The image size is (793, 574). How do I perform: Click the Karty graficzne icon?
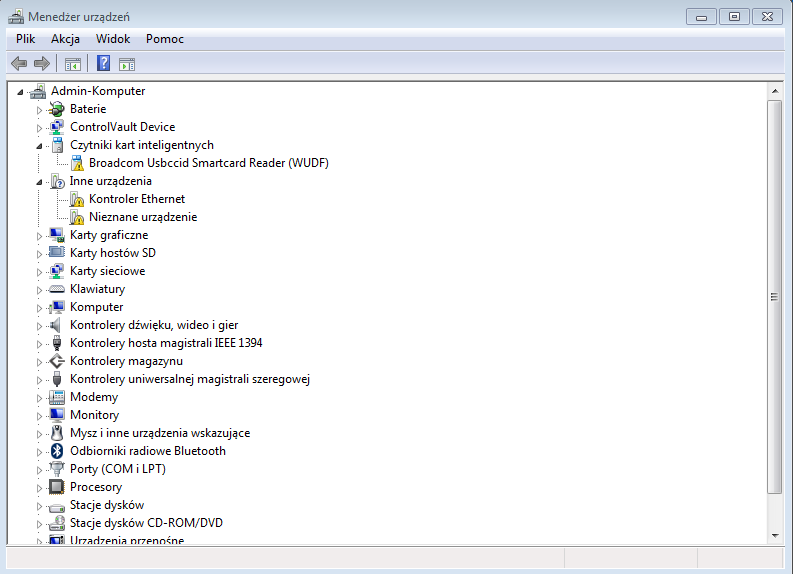pos(57,235)
